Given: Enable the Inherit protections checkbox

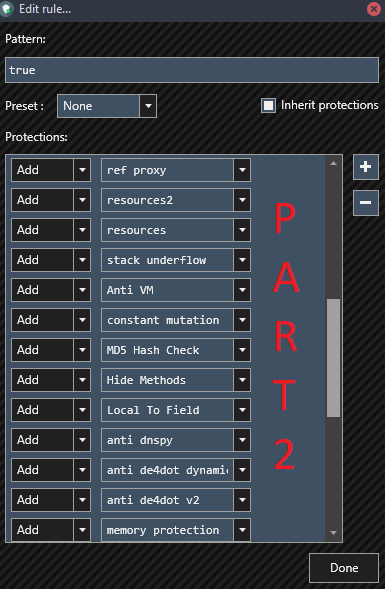Looking at the screenshot, I should tap(268, 106).
